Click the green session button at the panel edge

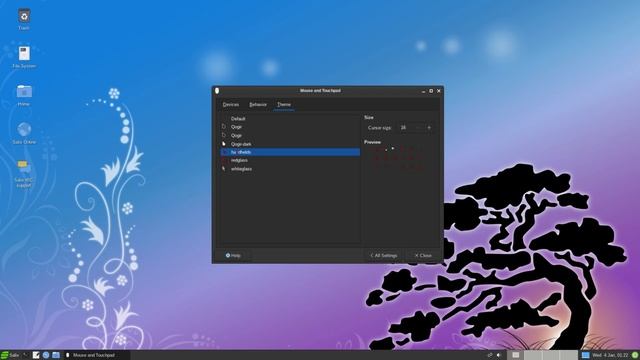click(x=635, y=355)
